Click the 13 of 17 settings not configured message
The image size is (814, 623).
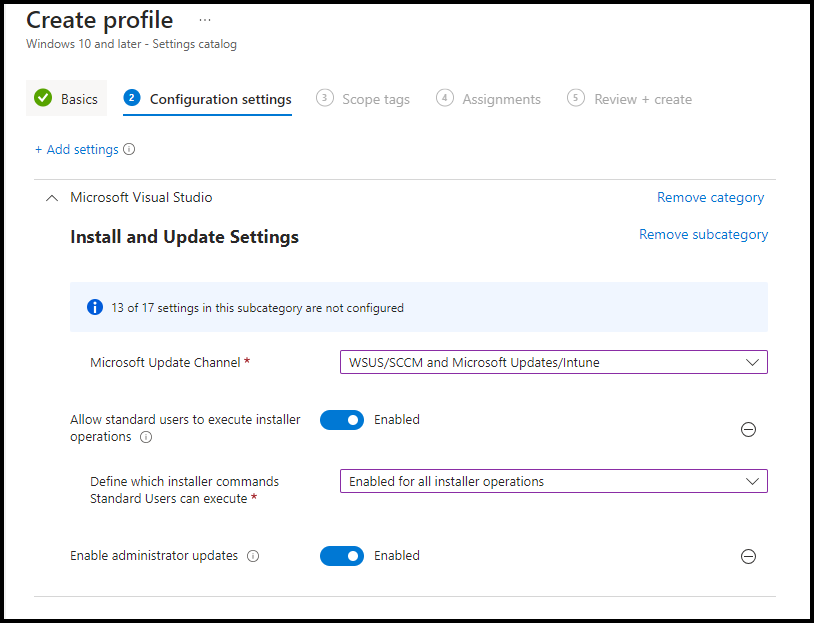(257, 308)
